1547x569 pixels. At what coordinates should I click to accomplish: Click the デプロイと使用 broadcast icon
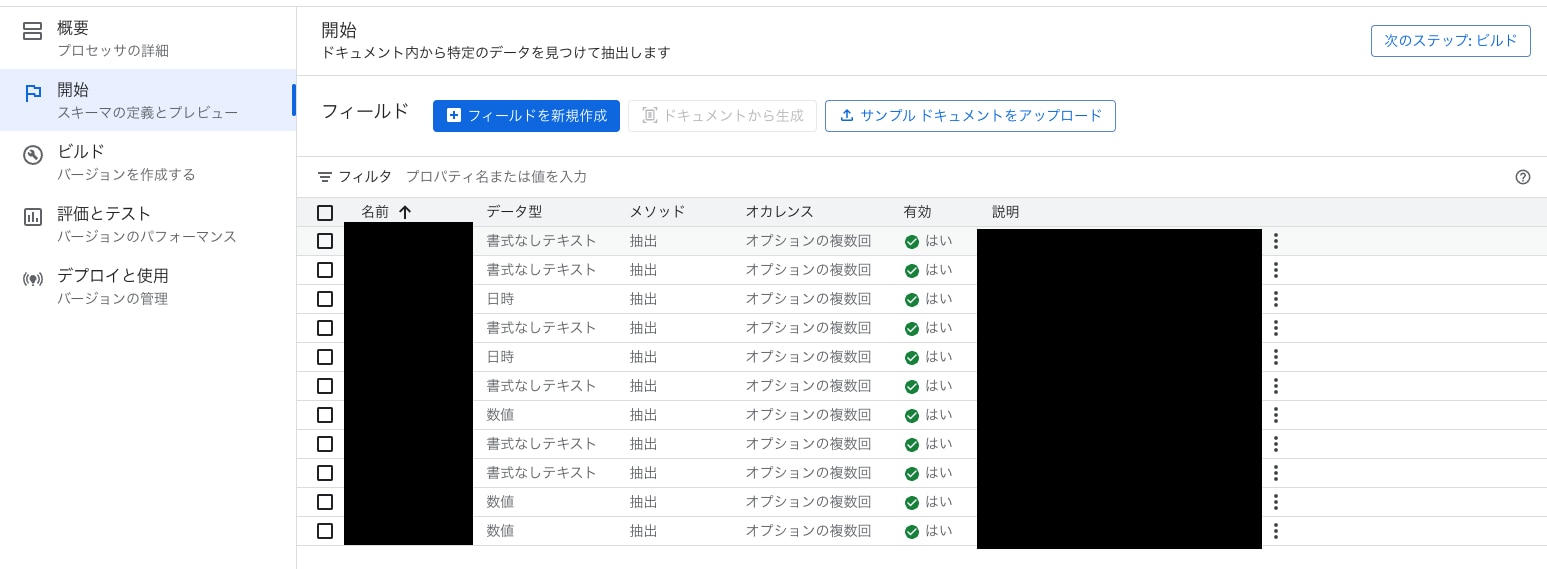point(33,279)
